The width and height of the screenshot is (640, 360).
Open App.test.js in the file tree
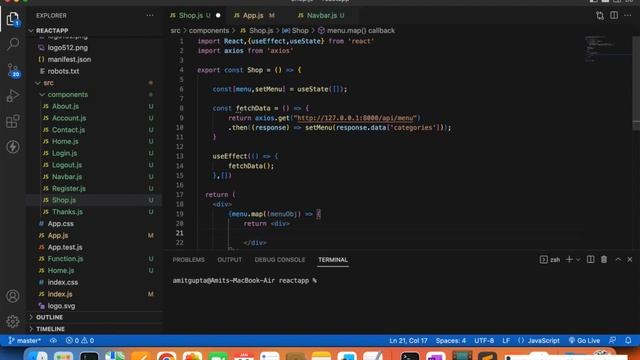tap(65, 247)
